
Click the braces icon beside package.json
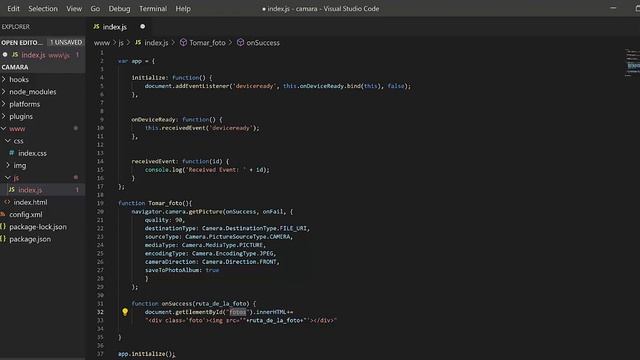coord(3,238)
